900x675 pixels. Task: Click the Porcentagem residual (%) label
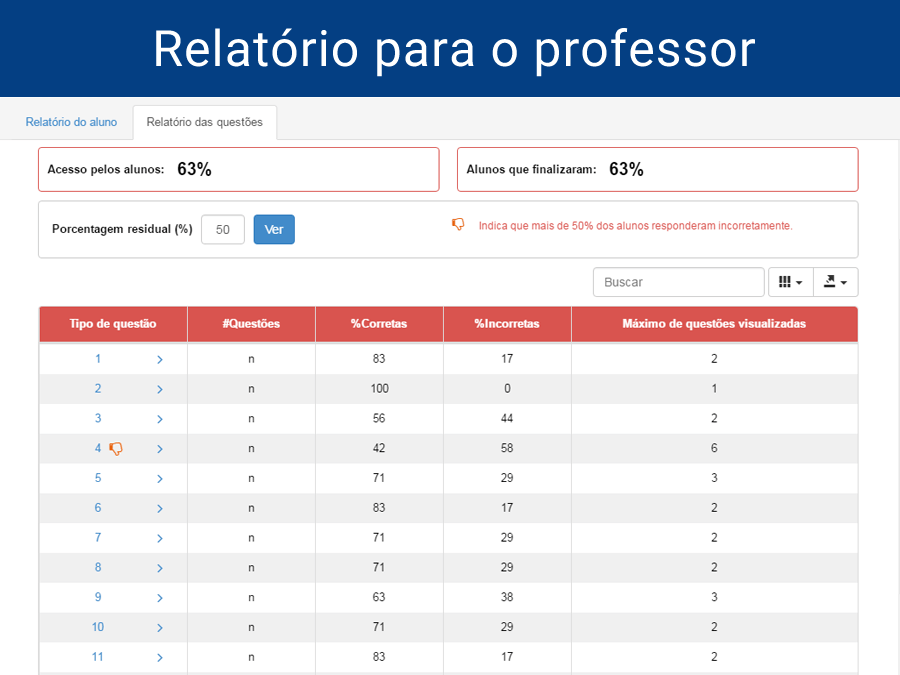[x=122, y=229]
